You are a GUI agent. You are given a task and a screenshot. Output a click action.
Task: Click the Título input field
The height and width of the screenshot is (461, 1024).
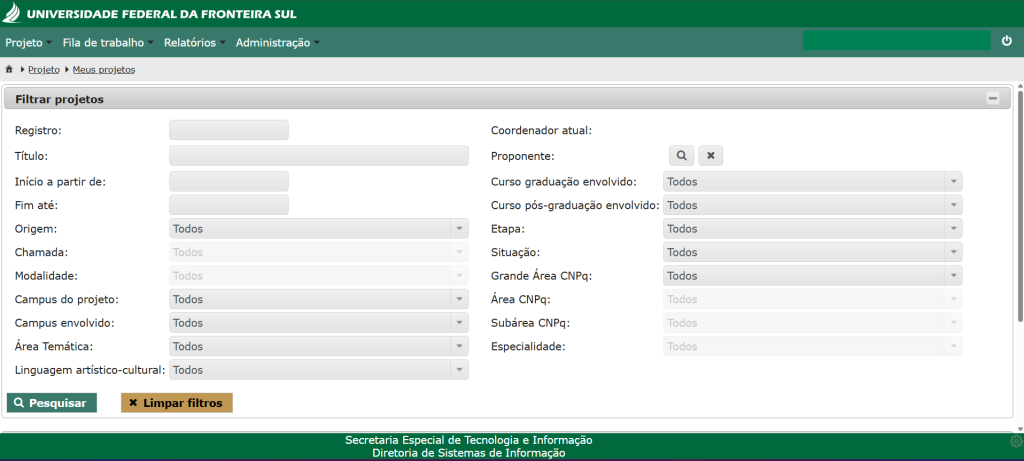coord(318,156)
